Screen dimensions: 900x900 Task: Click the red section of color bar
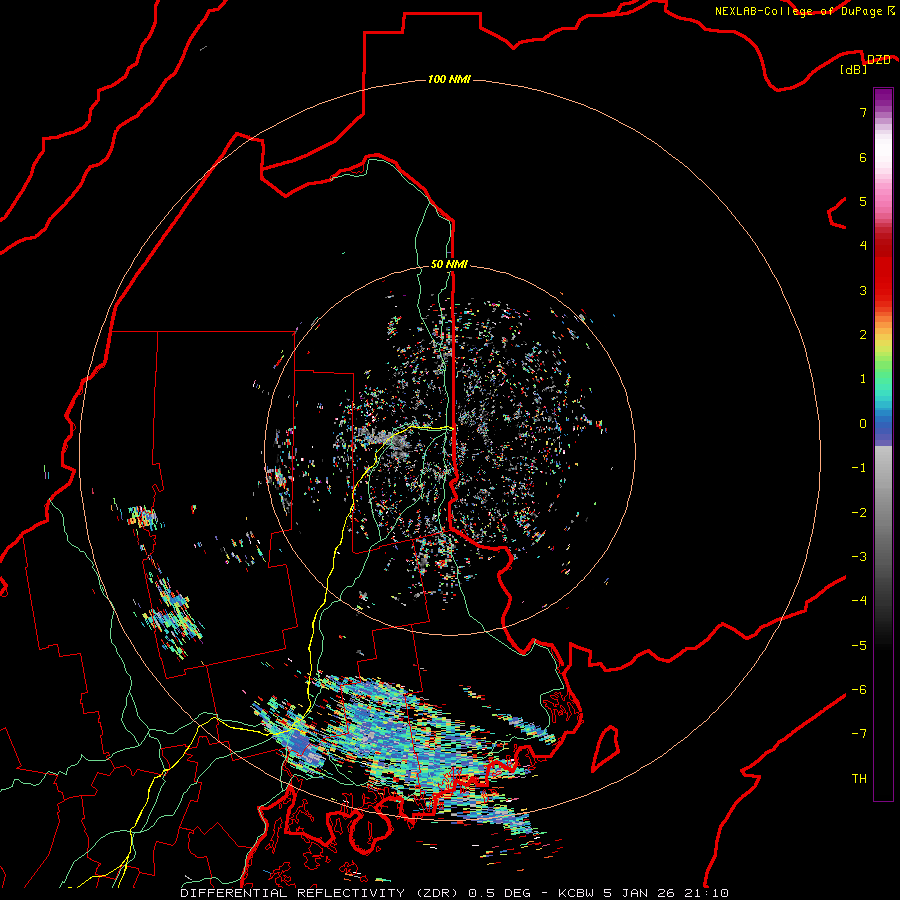883,270
